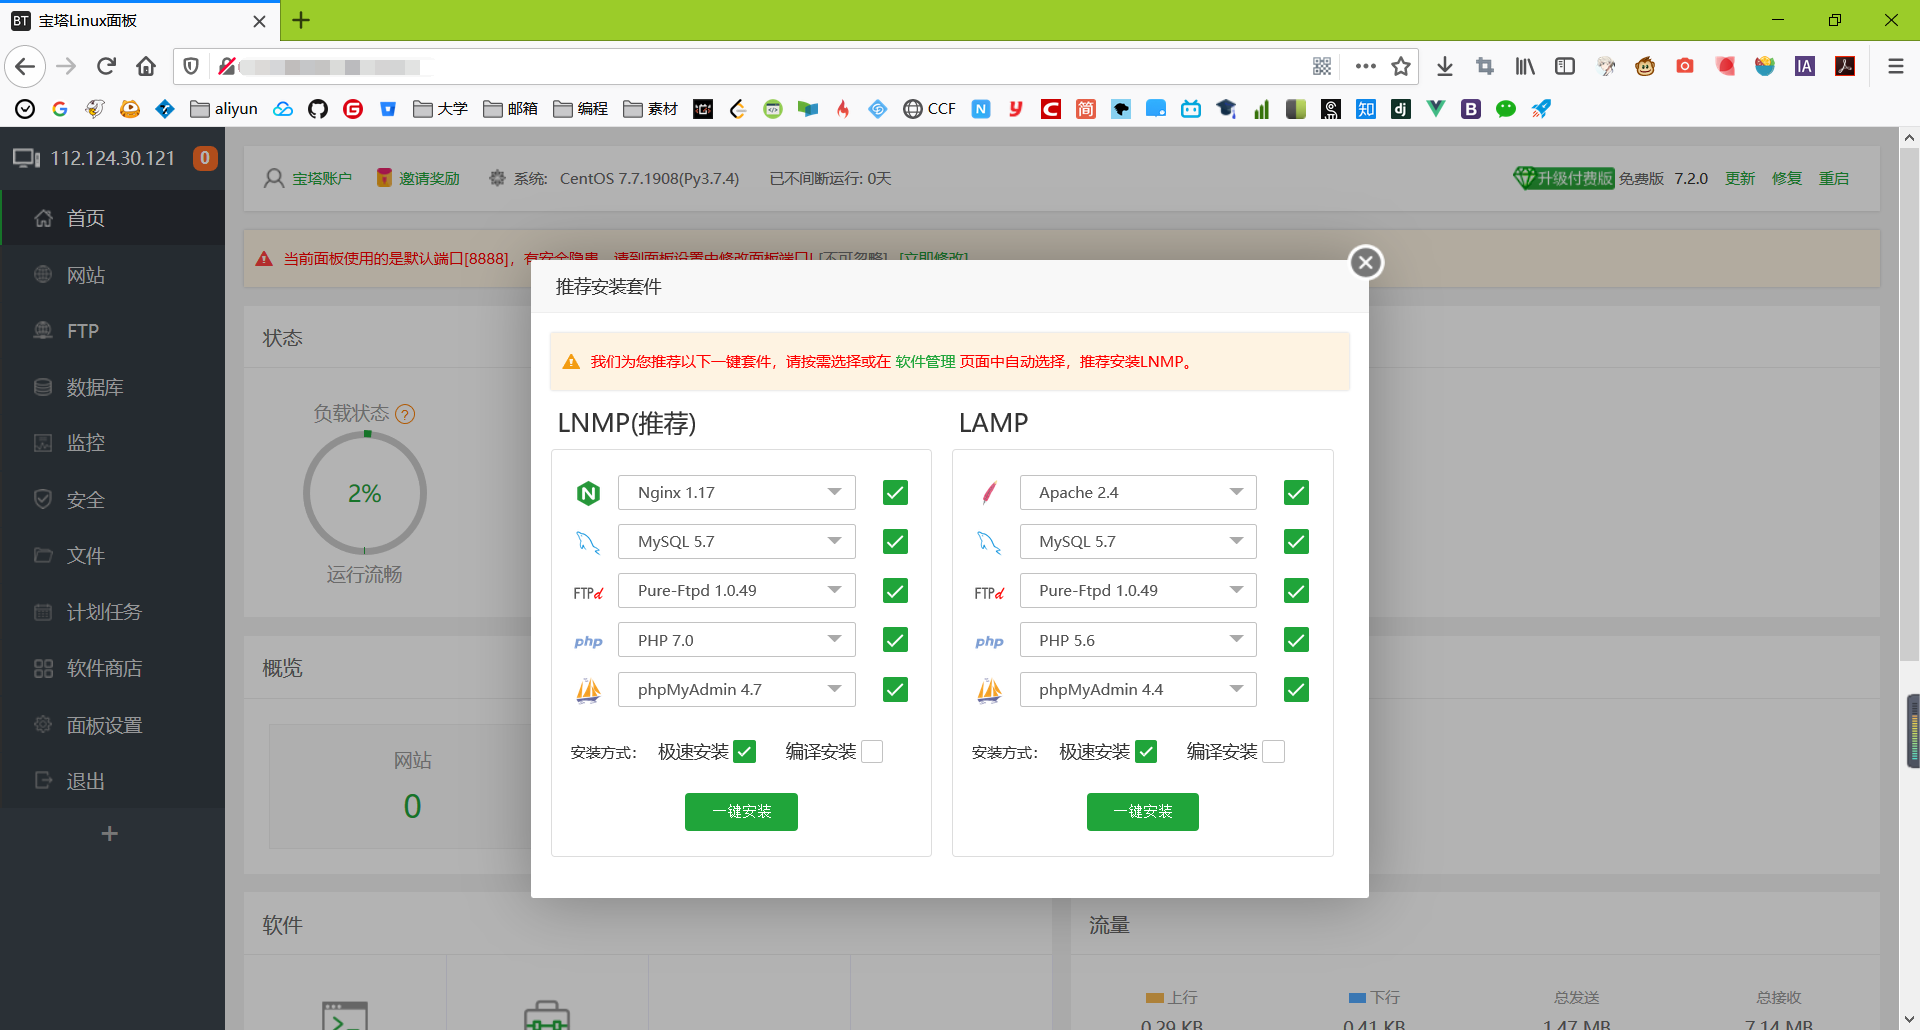
Task: Open Firefox downloads arrow icon
Action: pos(1445,66)
